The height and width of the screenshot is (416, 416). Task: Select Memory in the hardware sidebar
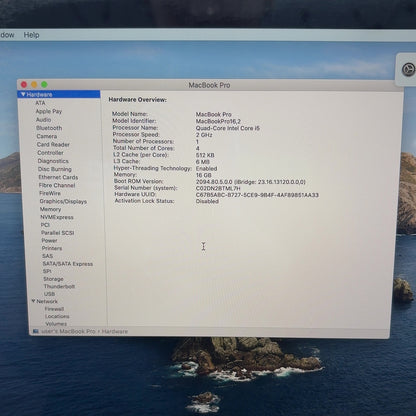[x=50, y=209]
